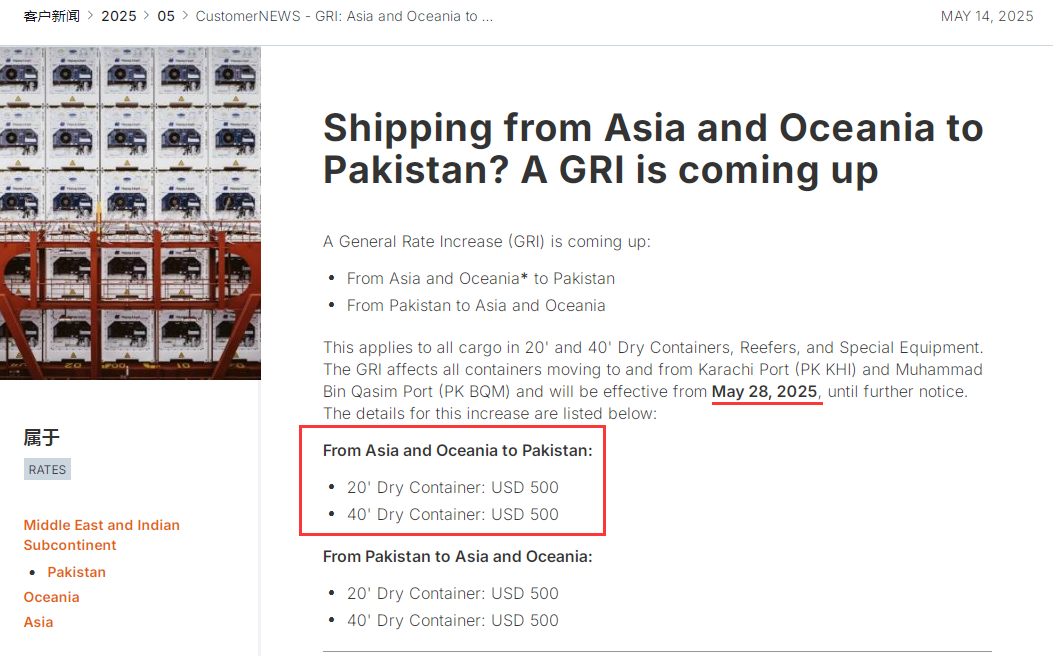Select the 05 month breadcrumb
Image resolution: width=1053 pixels, height=656 pixels.
coord(166,16)
